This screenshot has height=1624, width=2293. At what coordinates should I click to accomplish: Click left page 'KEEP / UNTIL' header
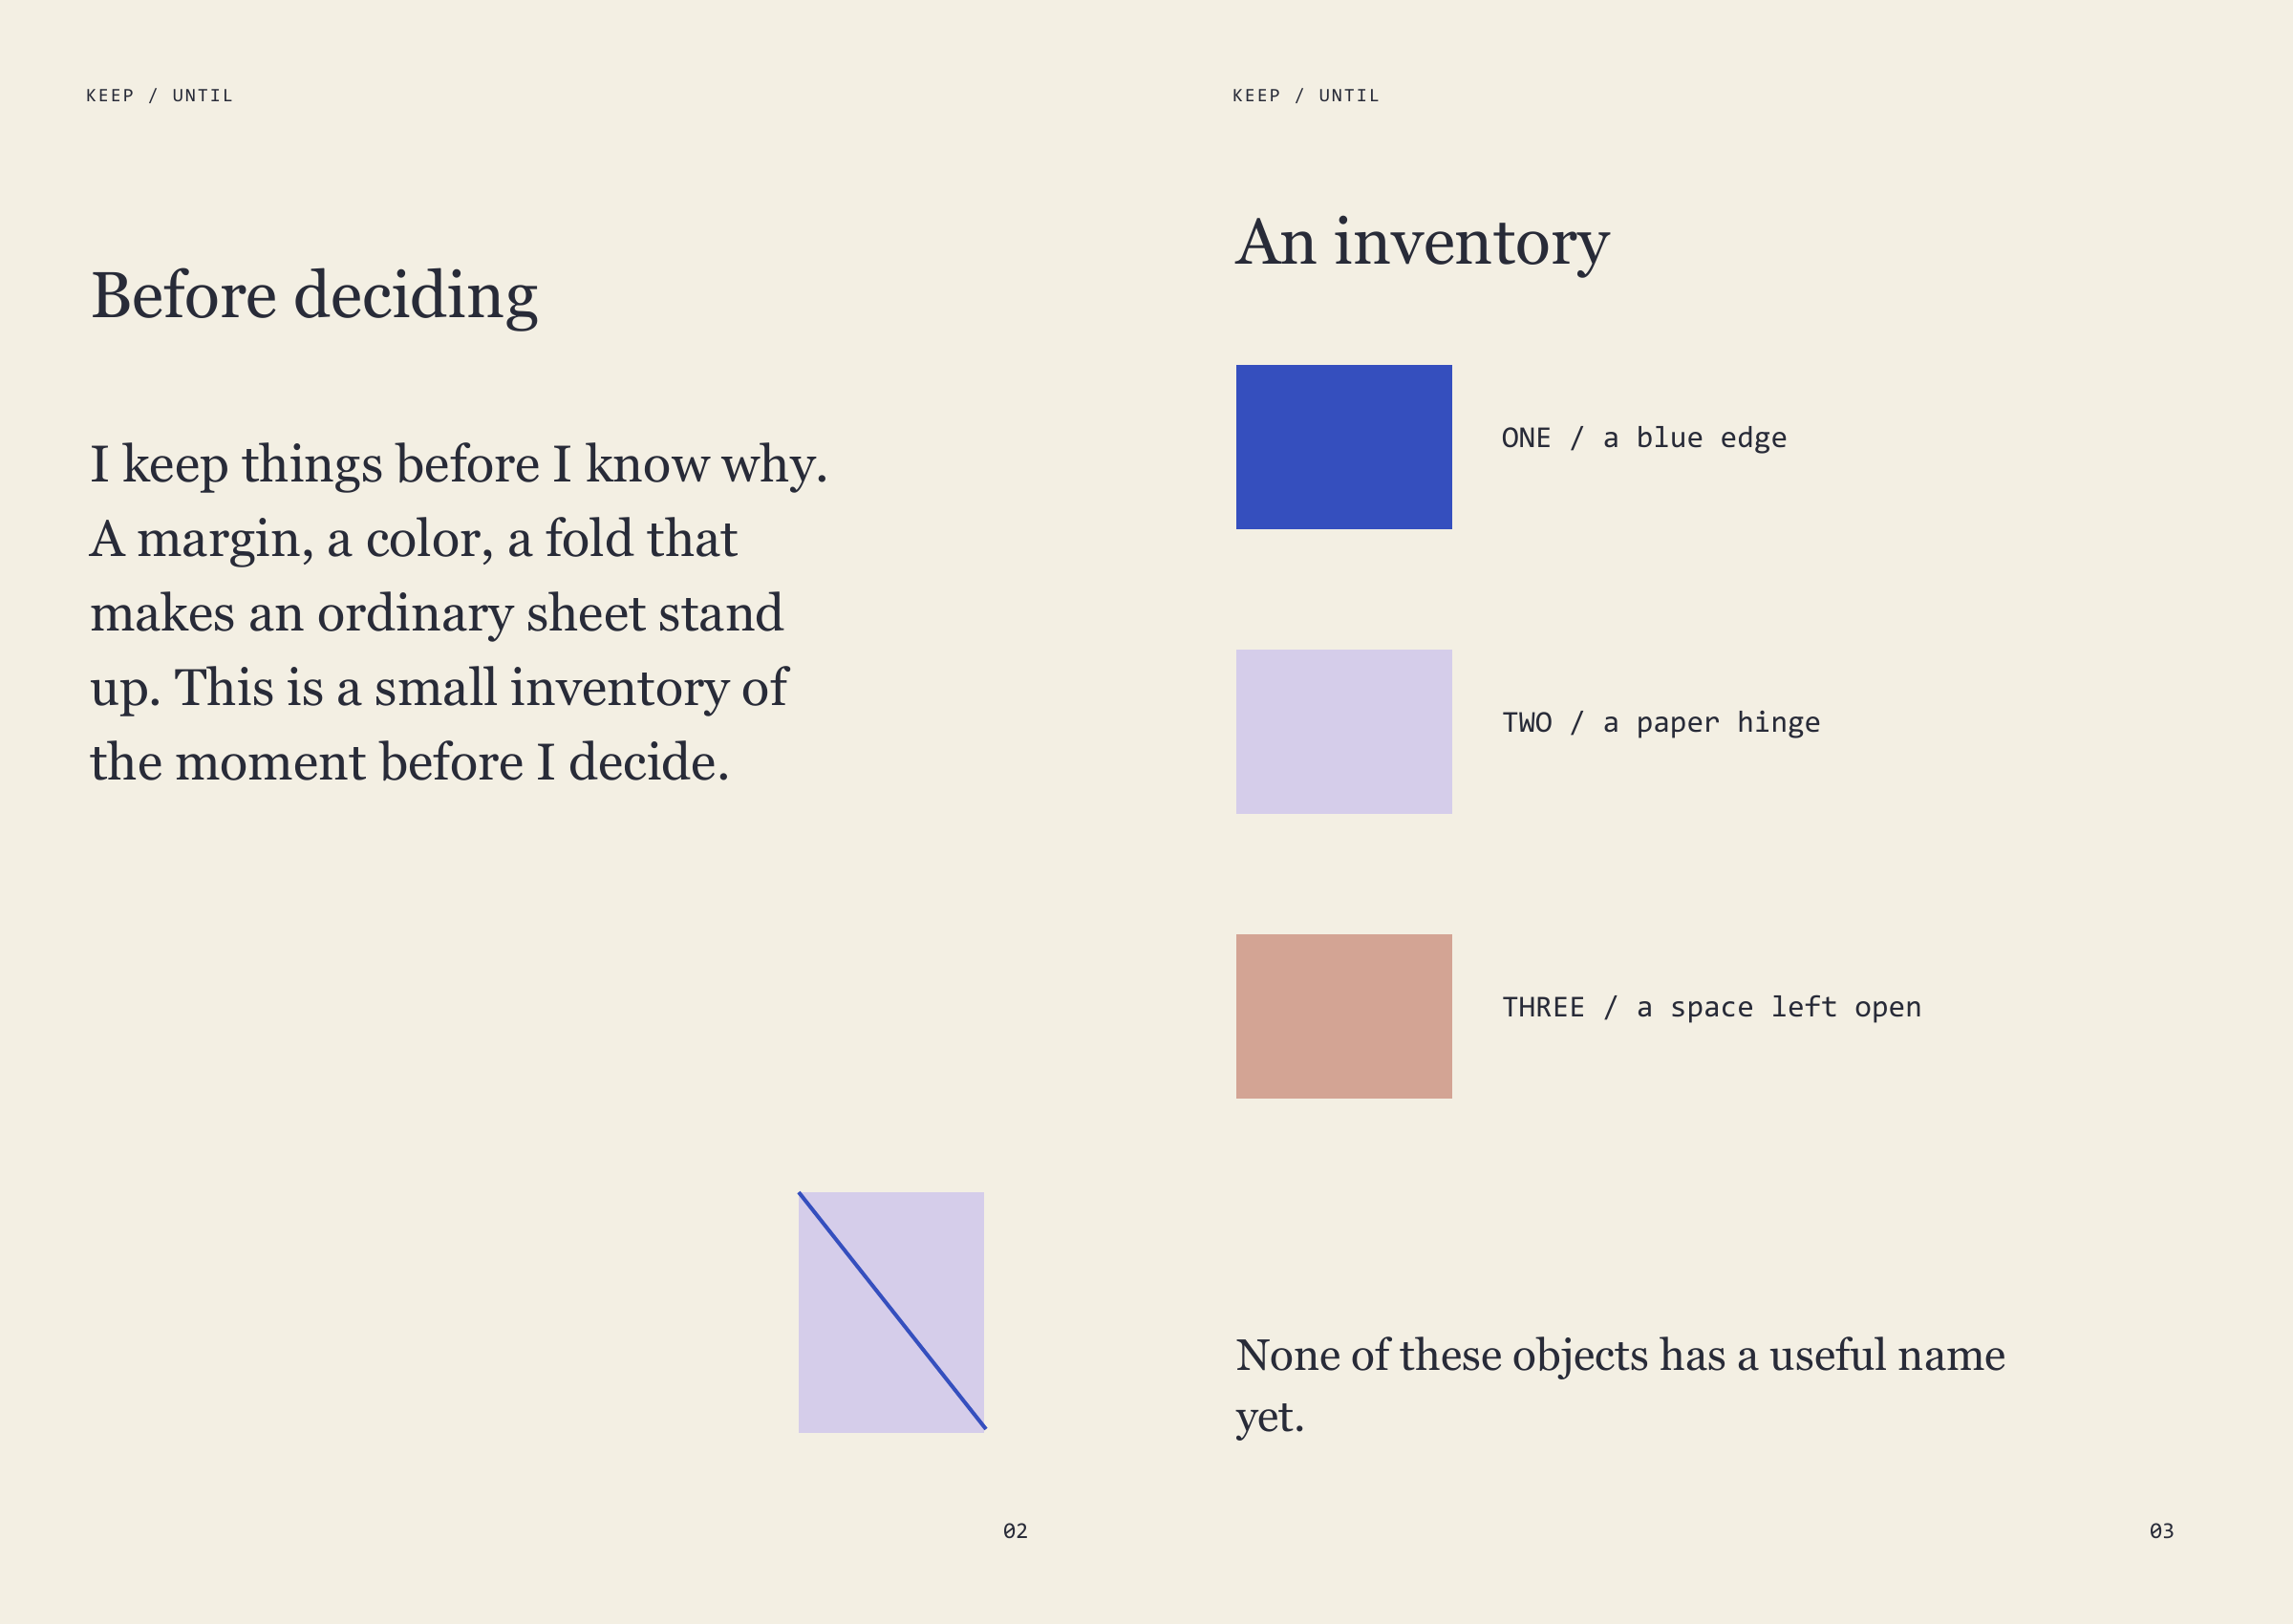point(160,96)
